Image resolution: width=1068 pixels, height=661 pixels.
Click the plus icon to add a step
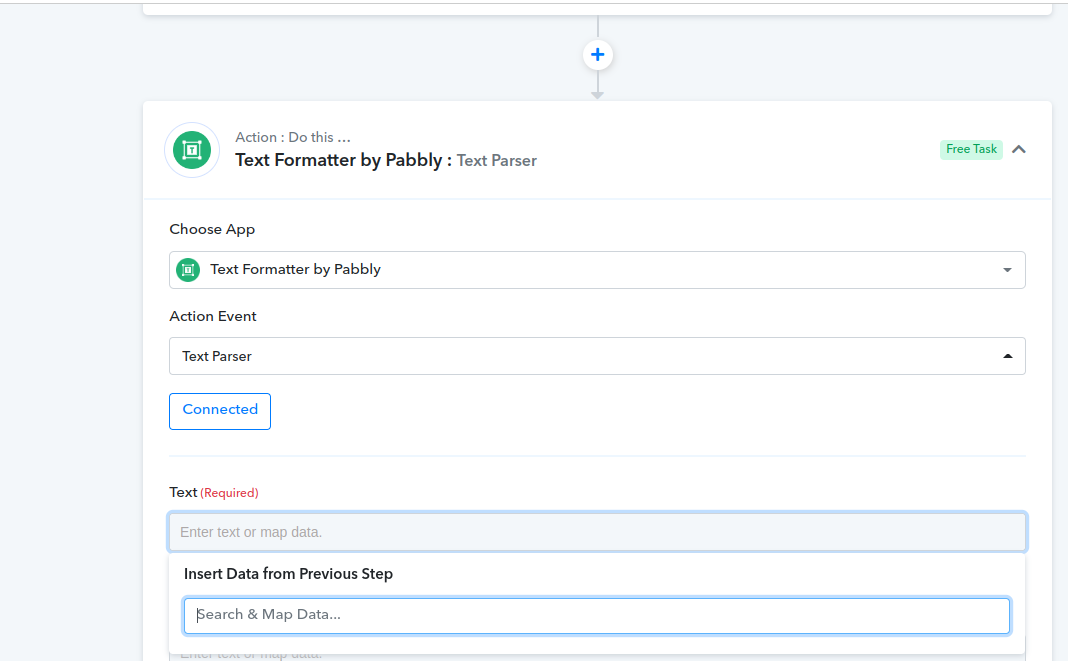[x=597, y=55]
